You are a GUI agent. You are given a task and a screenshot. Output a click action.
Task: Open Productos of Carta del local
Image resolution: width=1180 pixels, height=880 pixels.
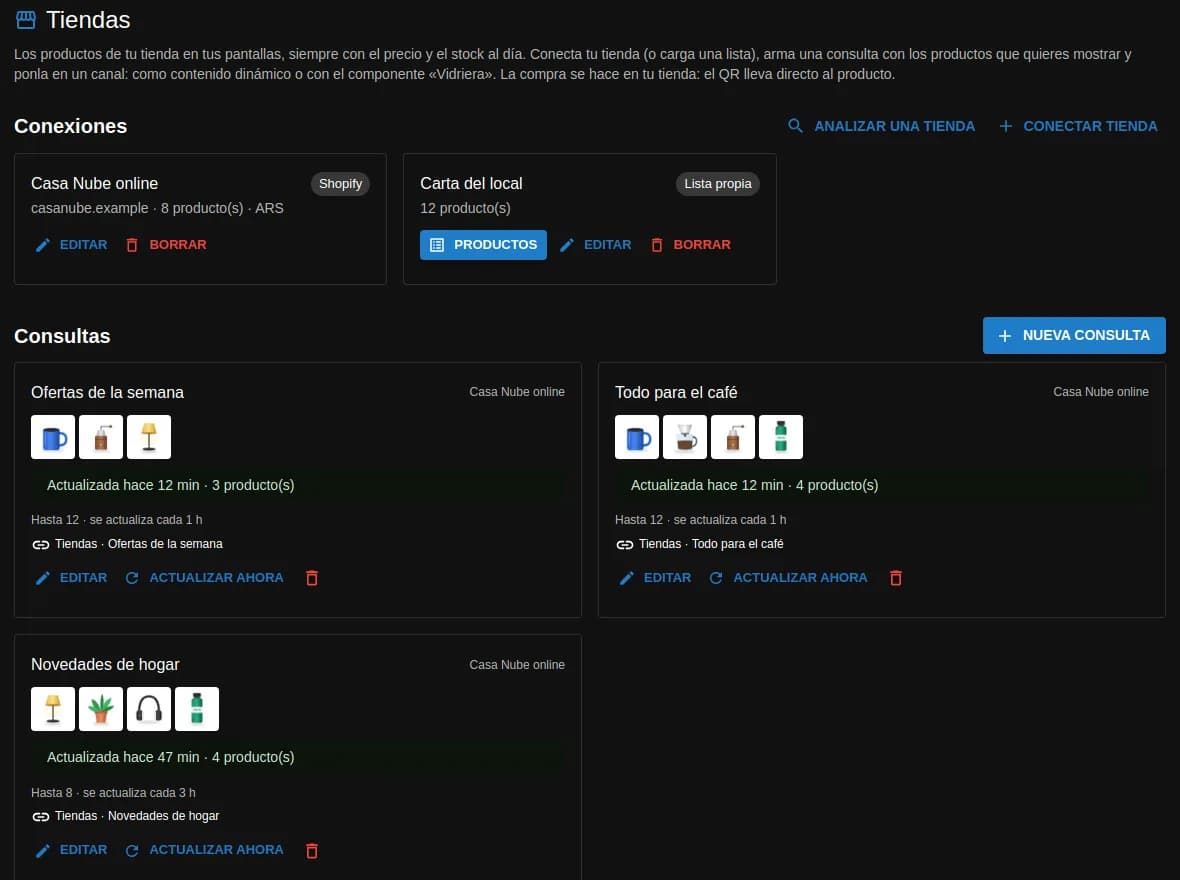pyautogui.click(x=483, y=245)
